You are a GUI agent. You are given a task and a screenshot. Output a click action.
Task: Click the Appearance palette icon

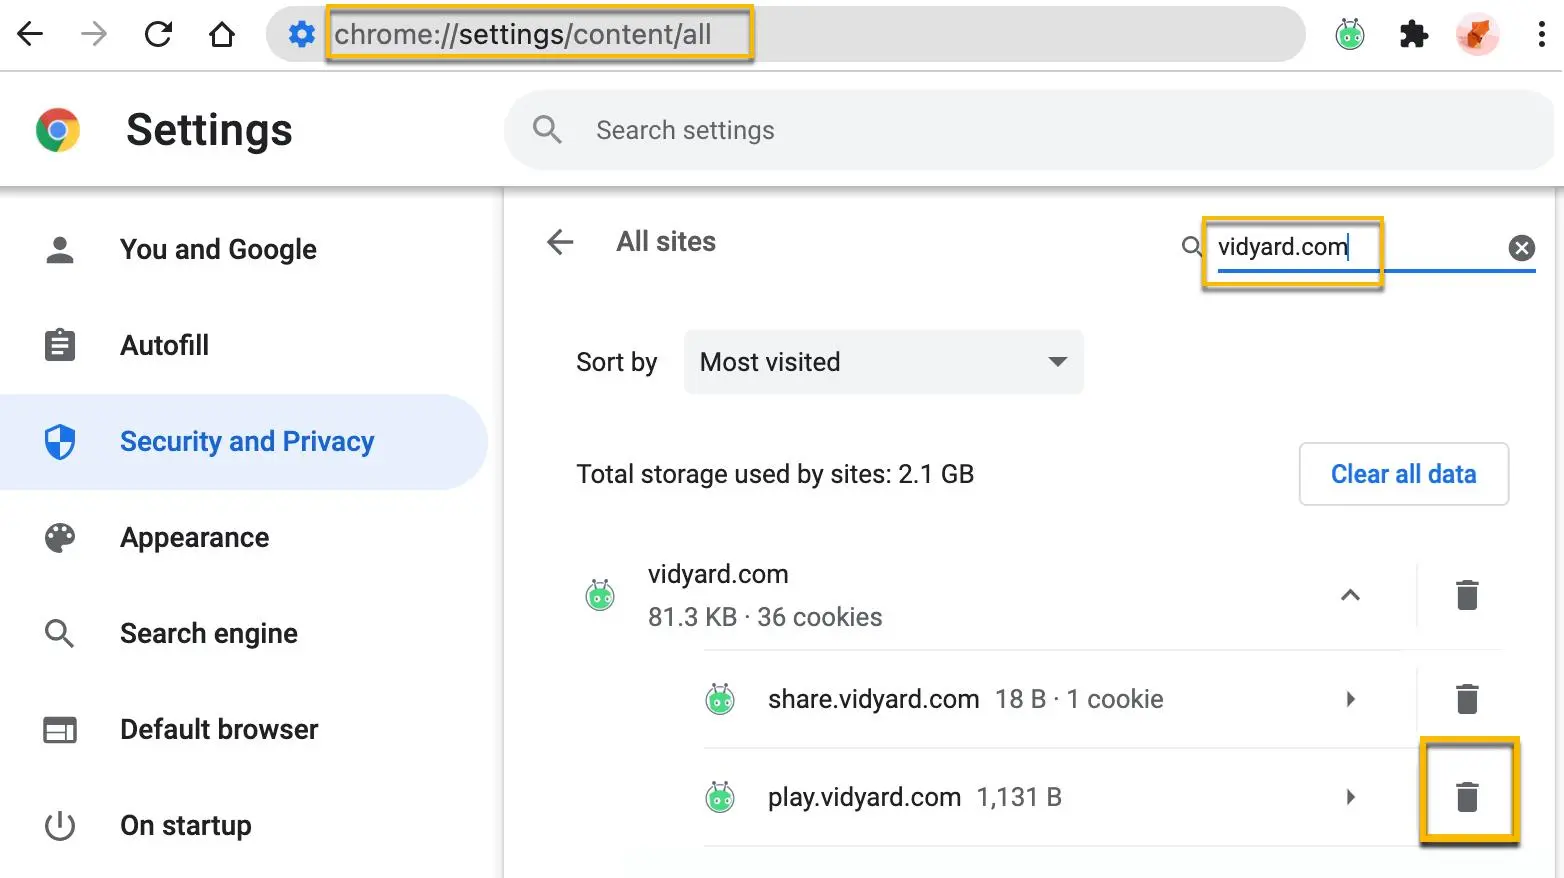[60, 538]
